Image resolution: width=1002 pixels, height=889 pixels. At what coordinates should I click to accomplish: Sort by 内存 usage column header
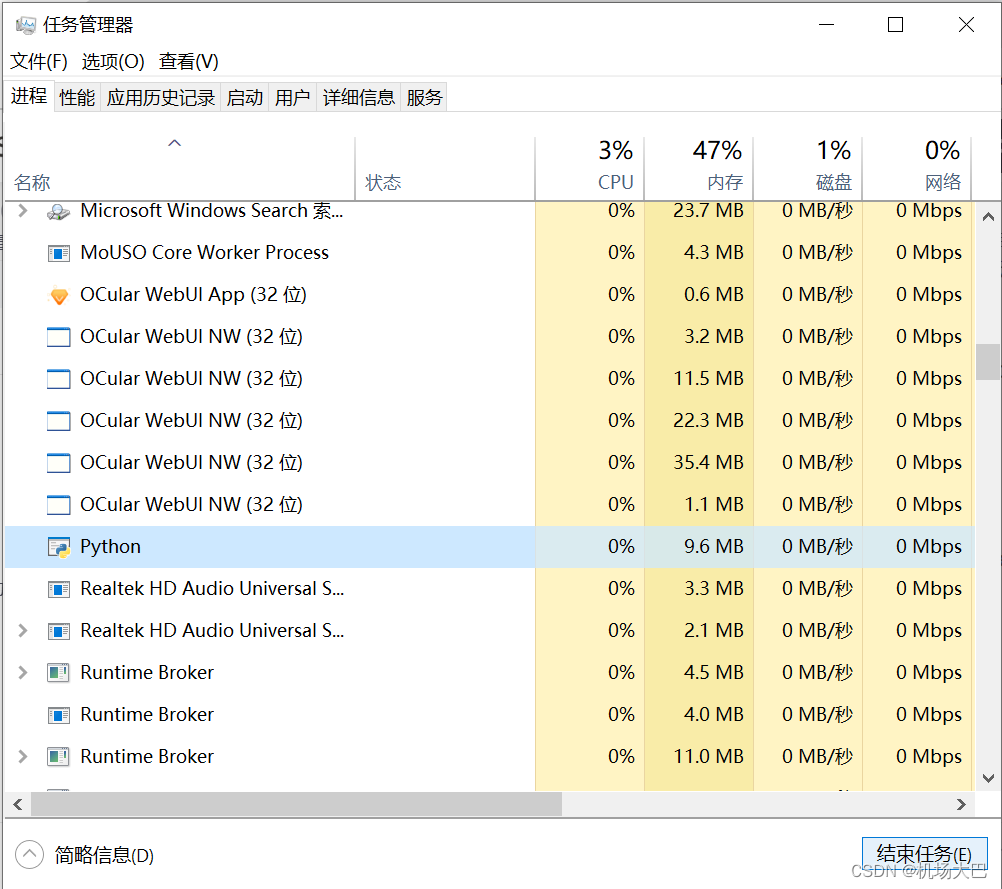click(698, 169)
